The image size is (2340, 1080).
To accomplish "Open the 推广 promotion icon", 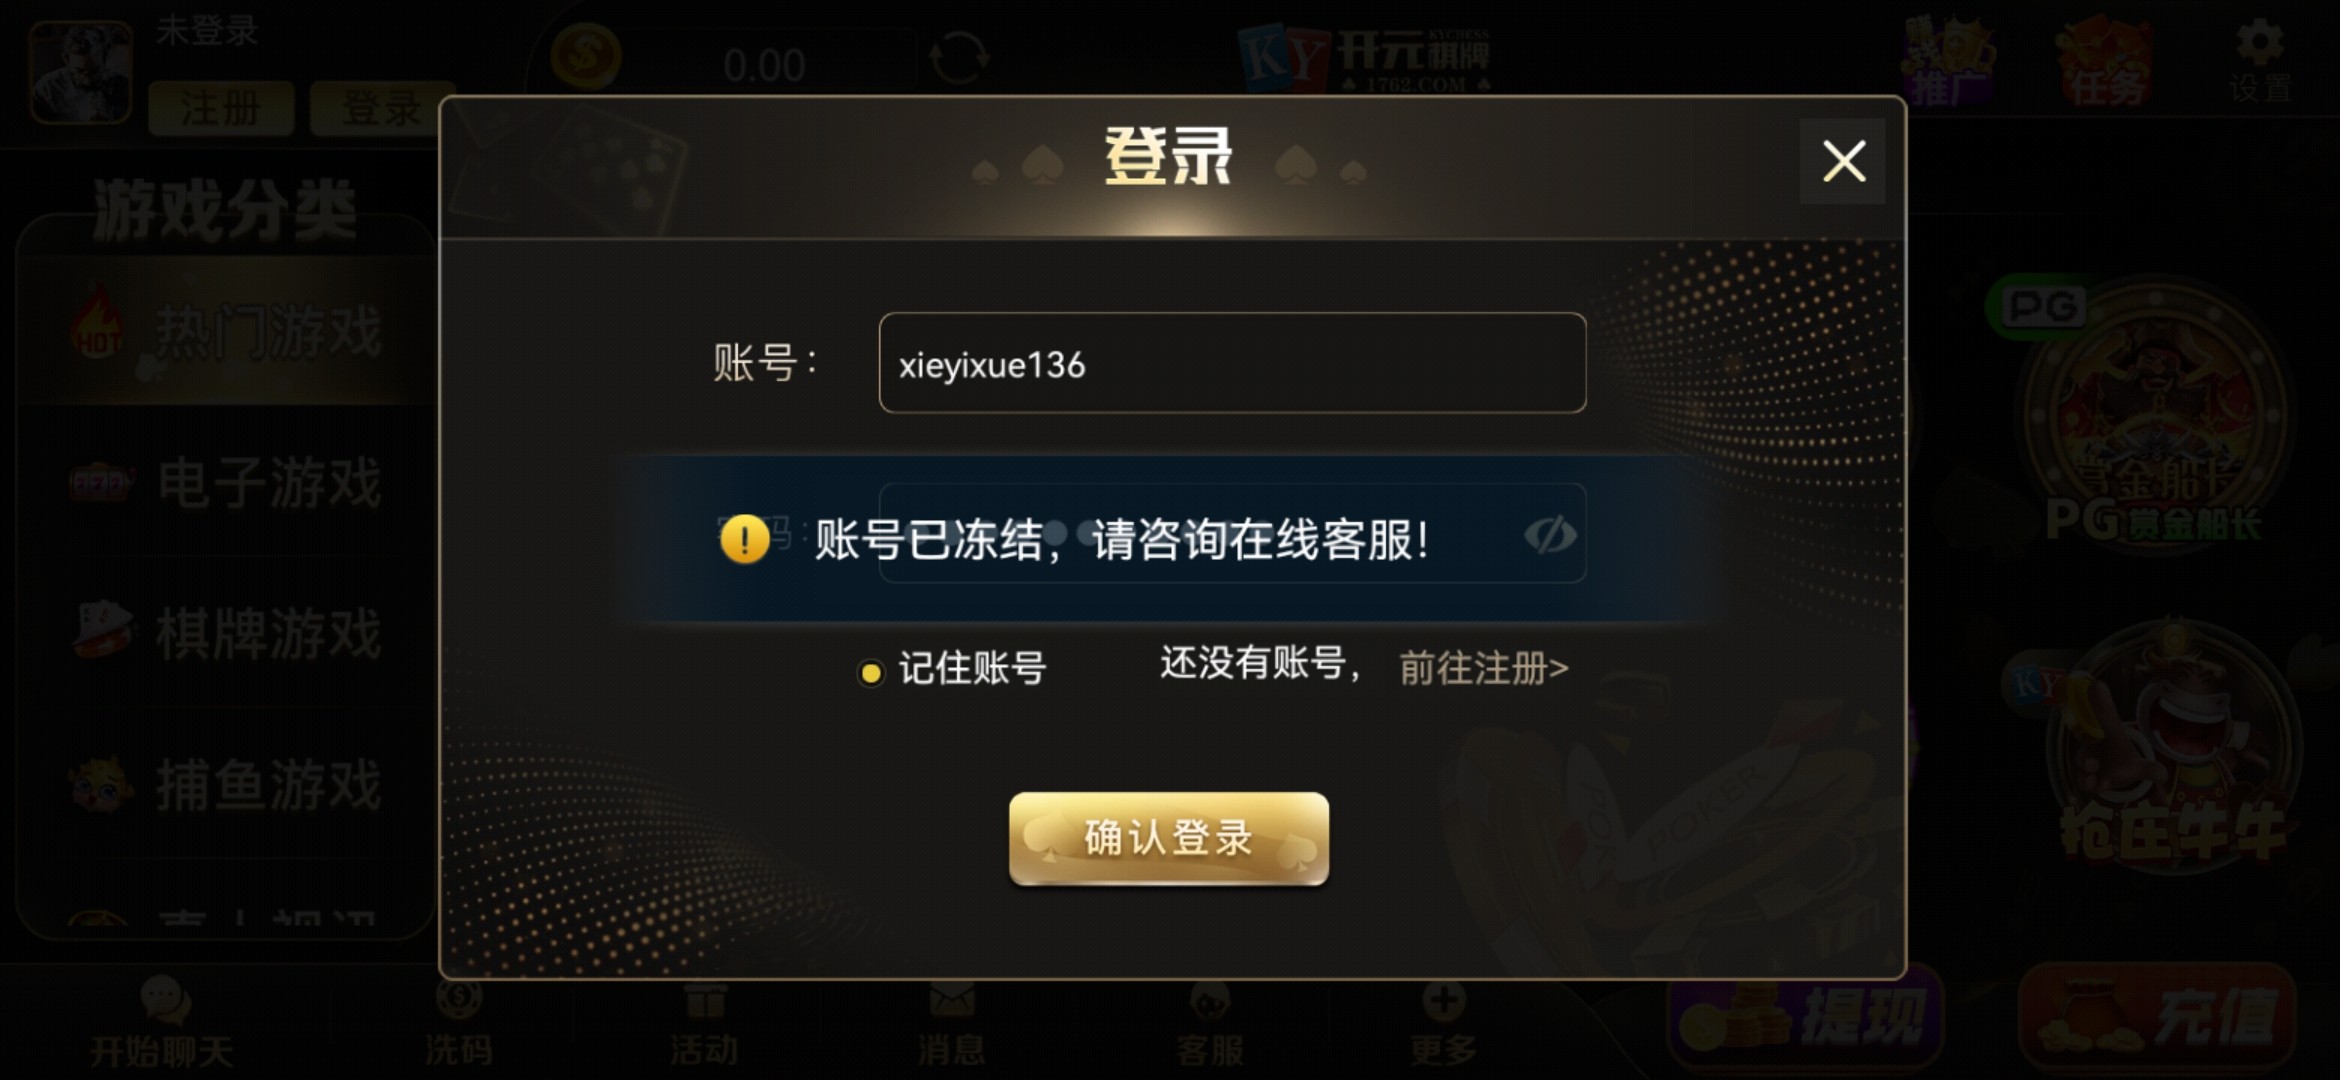I will click(1947, 62).
